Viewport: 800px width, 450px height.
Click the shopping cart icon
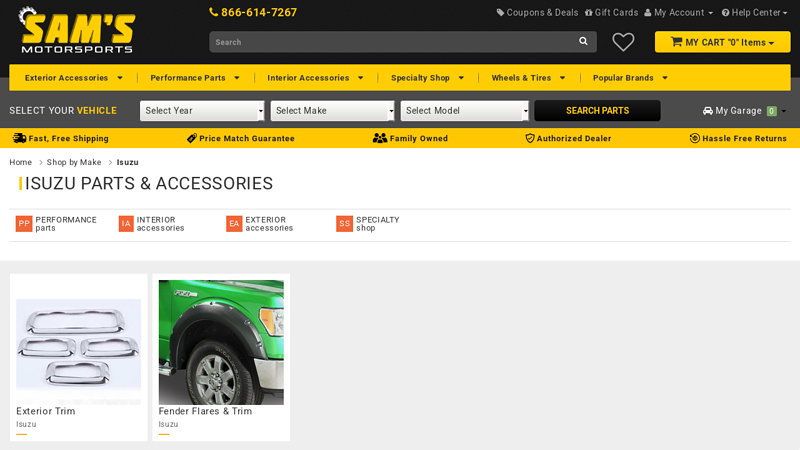pos(677,42)
